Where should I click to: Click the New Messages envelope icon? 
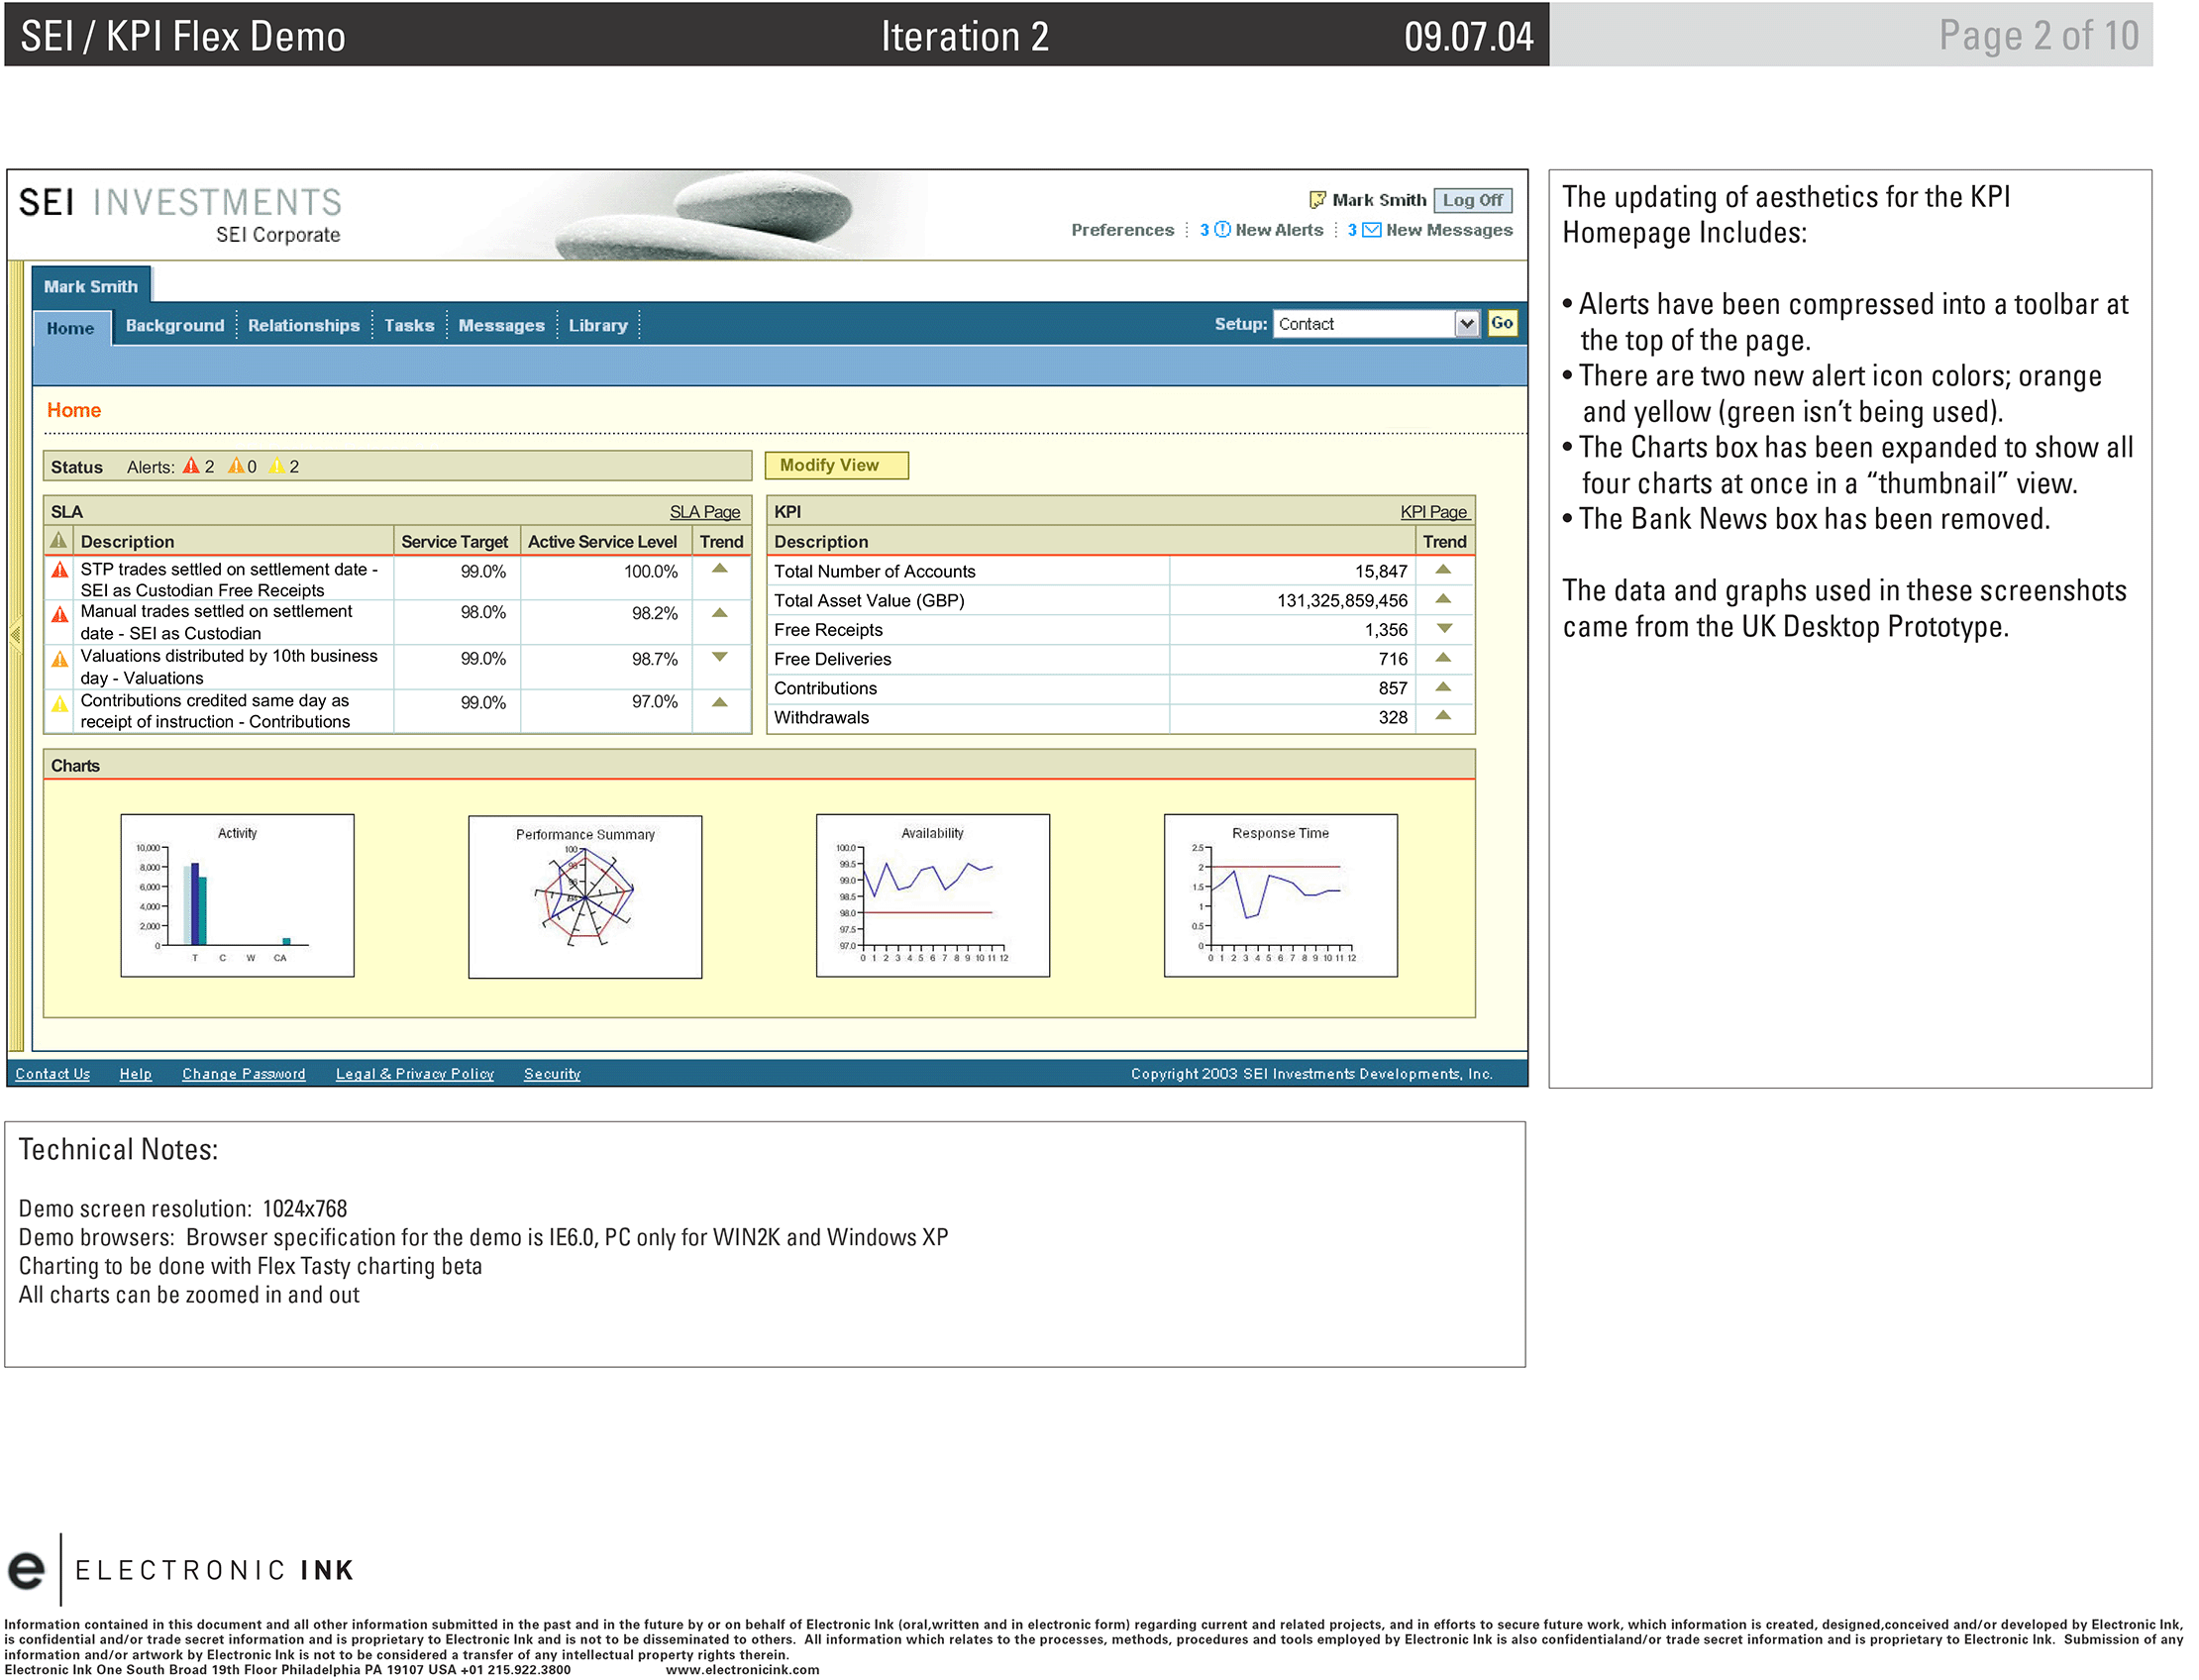1372,230
